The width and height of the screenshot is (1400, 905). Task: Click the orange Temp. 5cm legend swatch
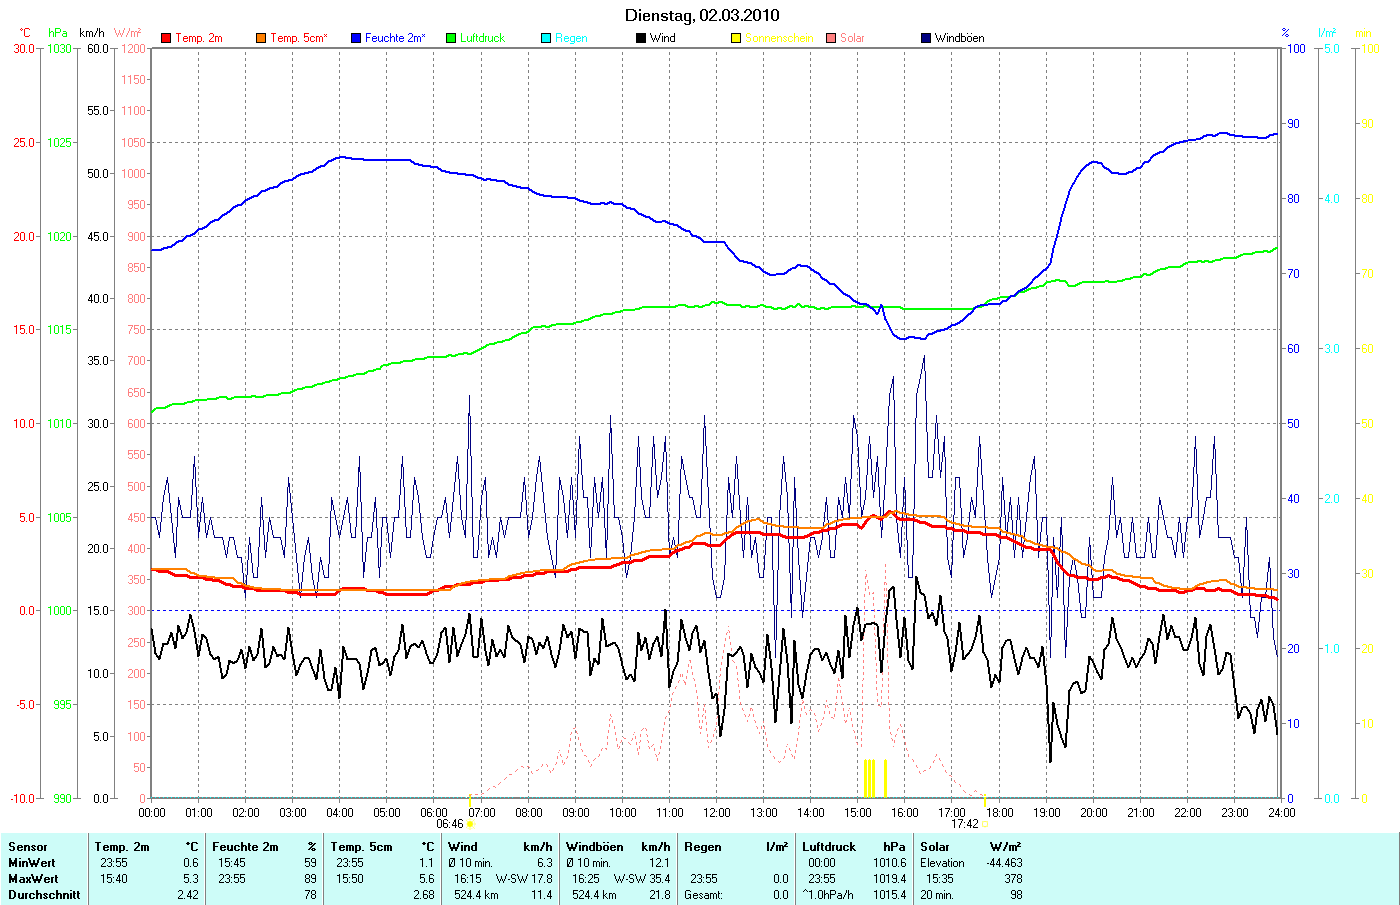[261, 38]
